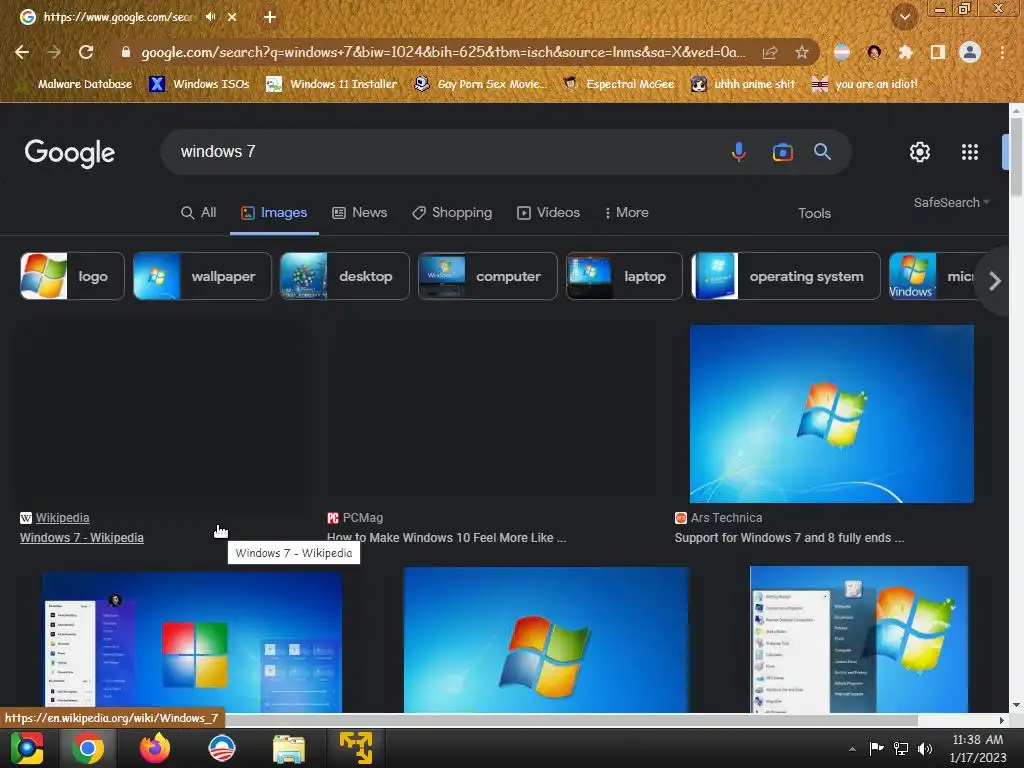This screenshot has height=768, width=1024.
Task: Launch Firefox from the taskbar
Action: [x=155, y=748]
